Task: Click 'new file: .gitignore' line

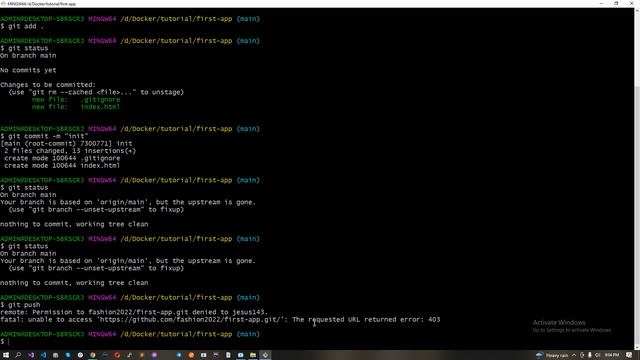Action: click(76, 100)
